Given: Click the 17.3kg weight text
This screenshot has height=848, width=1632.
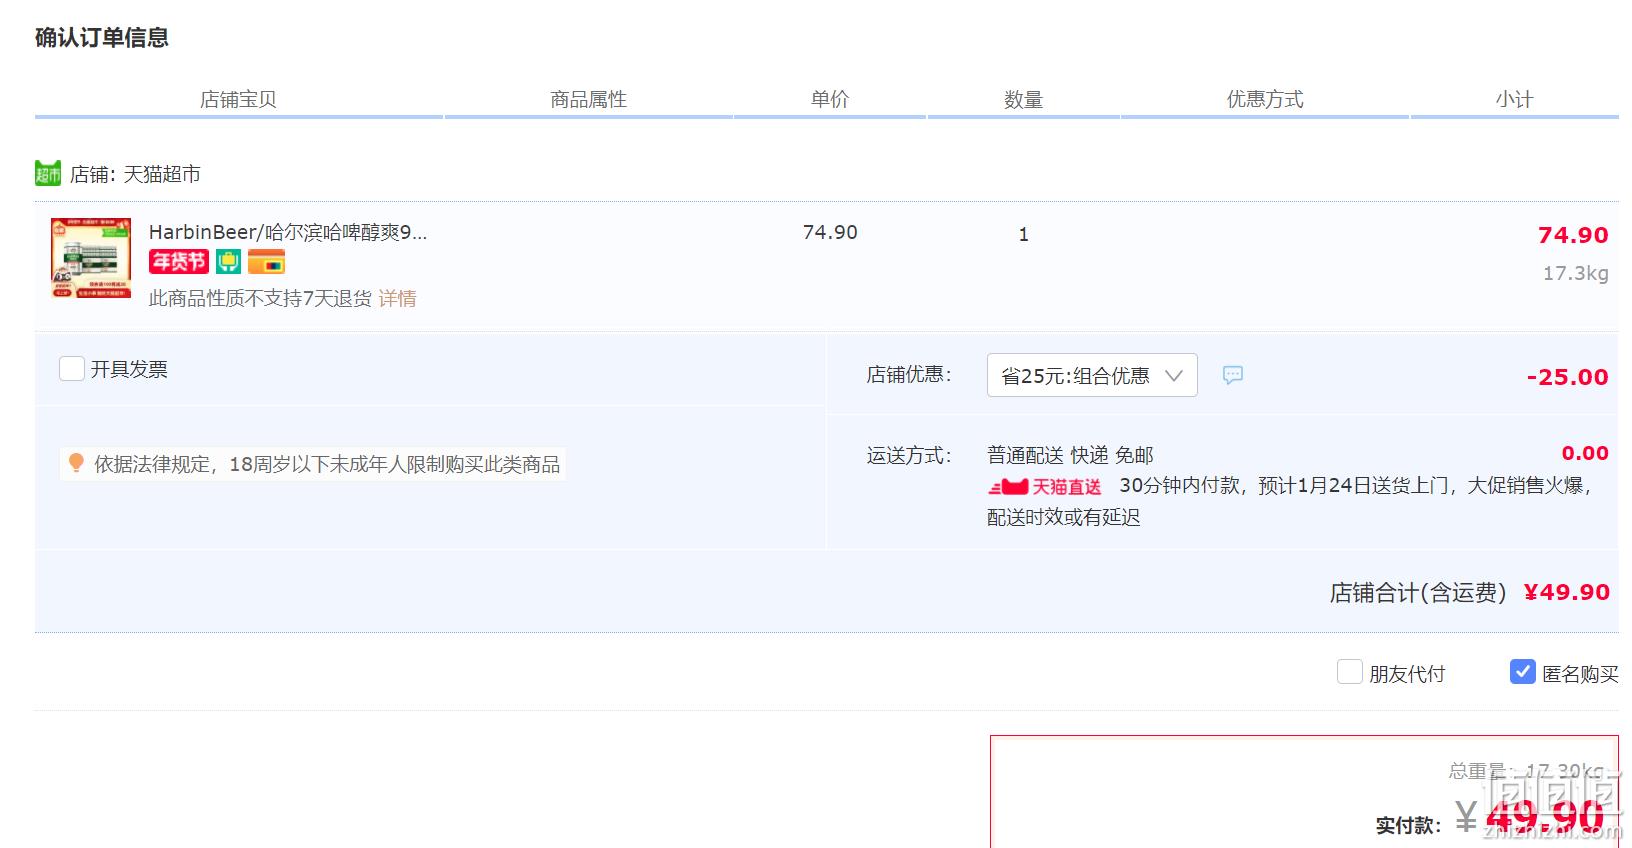Looking at the screenshot, I should pyautogui.click(x=1576, y=273).
